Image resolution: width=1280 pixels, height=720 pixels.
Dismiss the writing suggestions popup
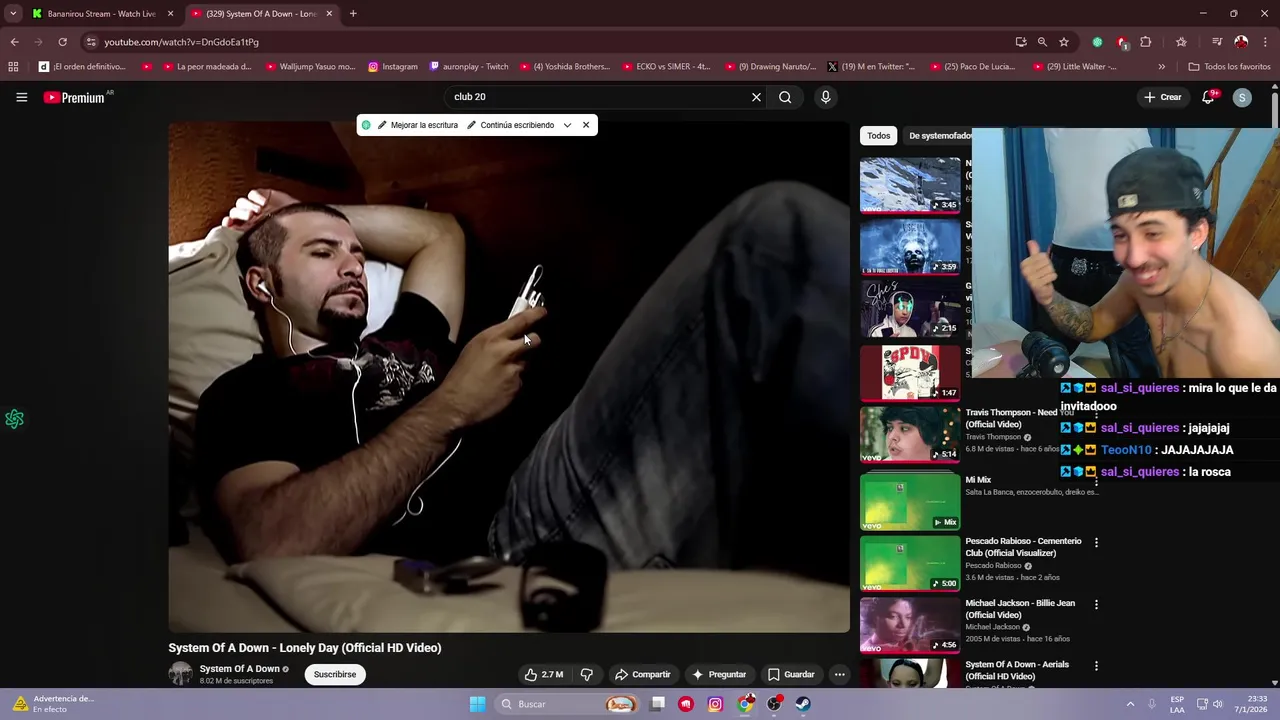[x=586, y=125]
